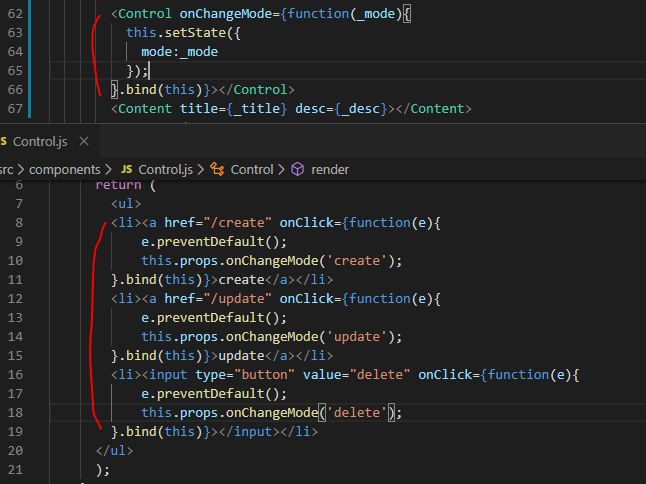646x484 pixels.
Task: Click 'this.setState({' on line 63
Action: 183,33
